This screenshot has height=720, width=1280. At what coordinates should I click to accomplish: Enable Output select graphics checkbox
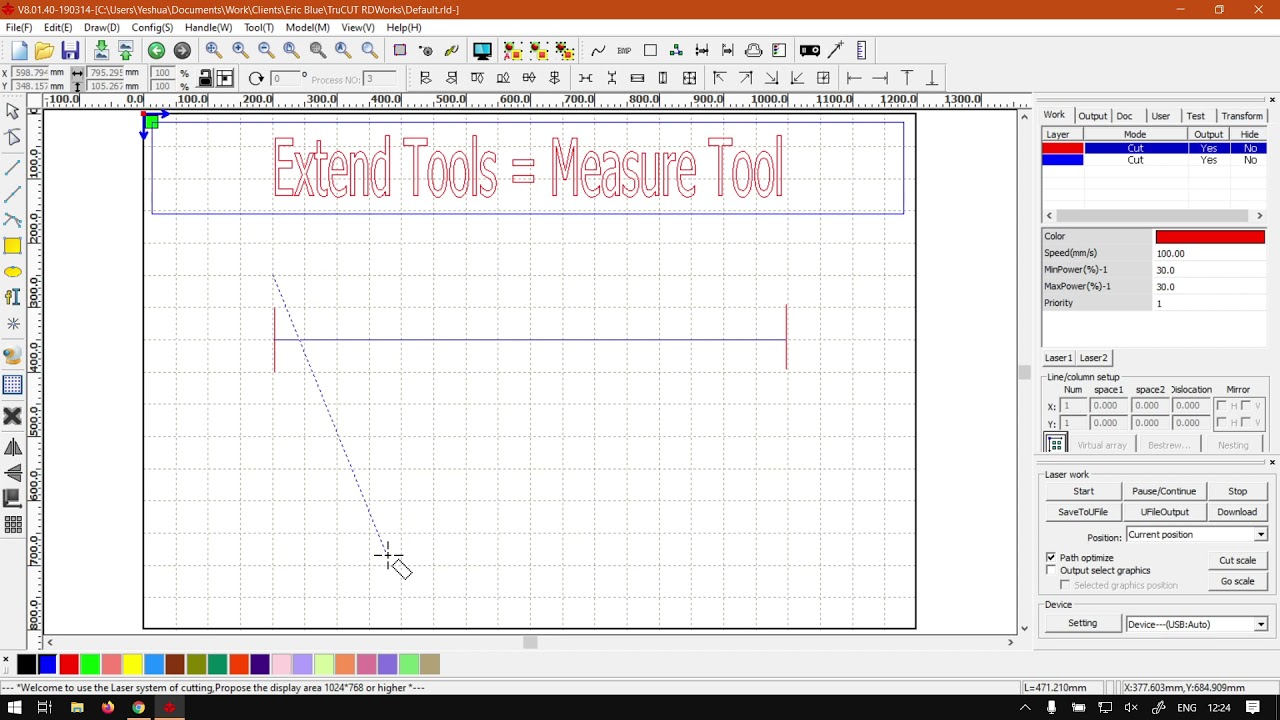1051,570
